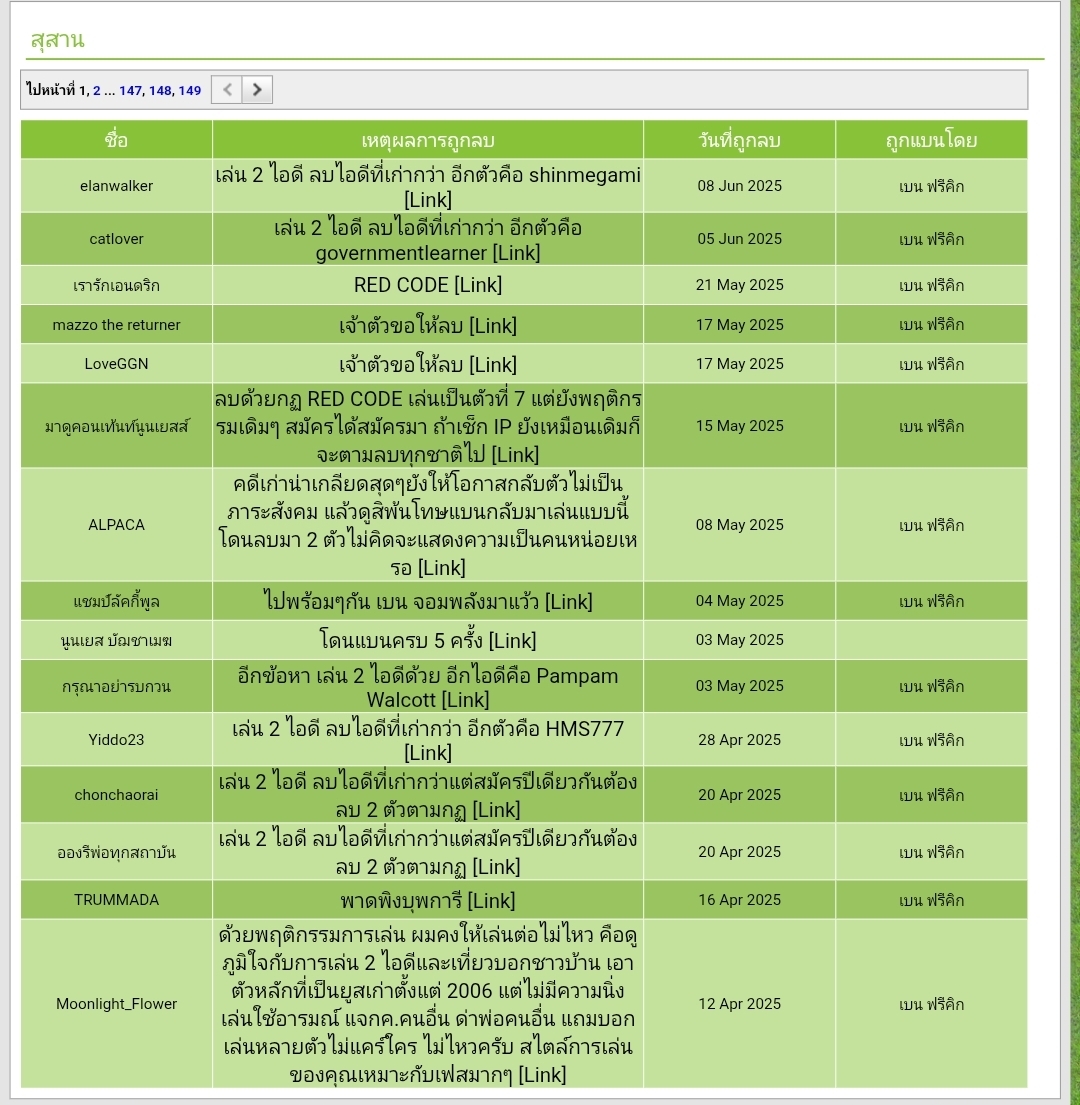Click the date 12 Apr 2025
Viewport: 1080px width, 1105px height.
[x=740, y=1004]
